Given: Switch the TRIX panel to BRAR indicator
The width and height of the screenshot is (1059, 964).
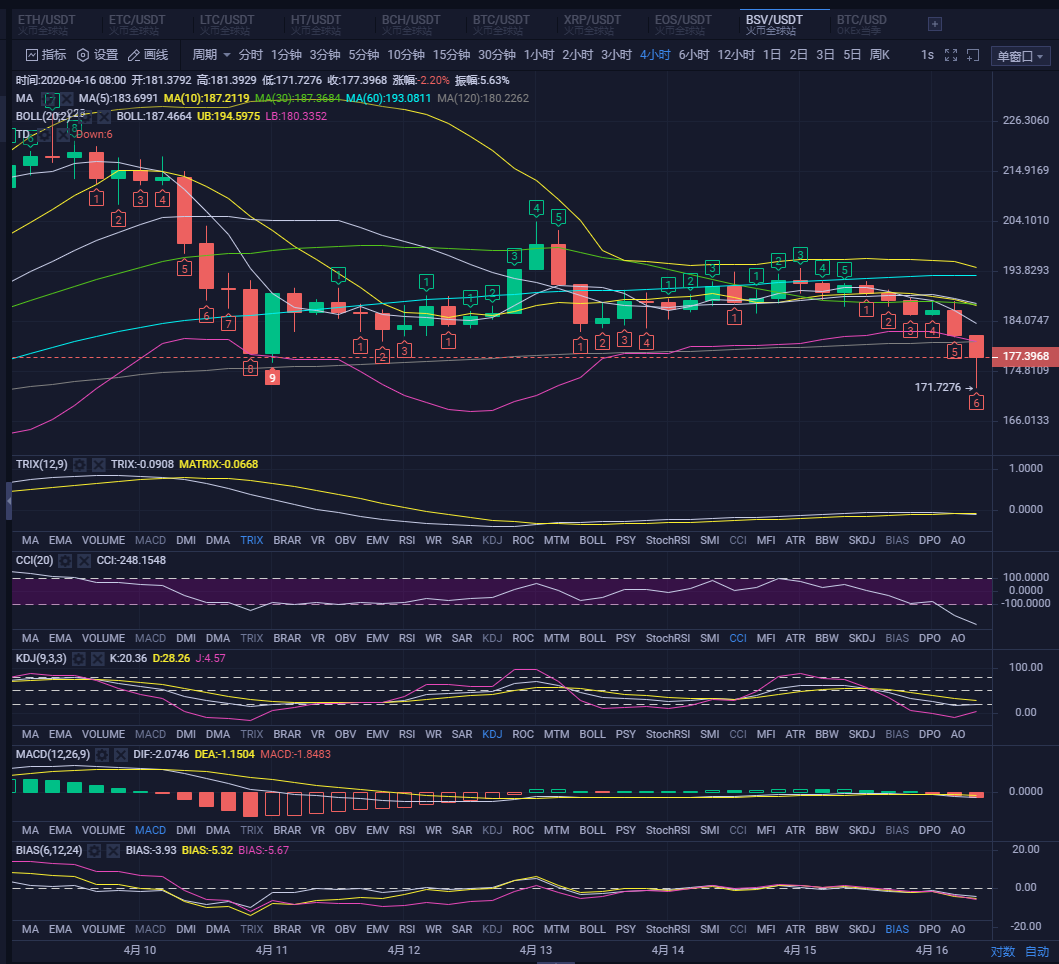Looking at the screenshot, I should coord(287,540).
